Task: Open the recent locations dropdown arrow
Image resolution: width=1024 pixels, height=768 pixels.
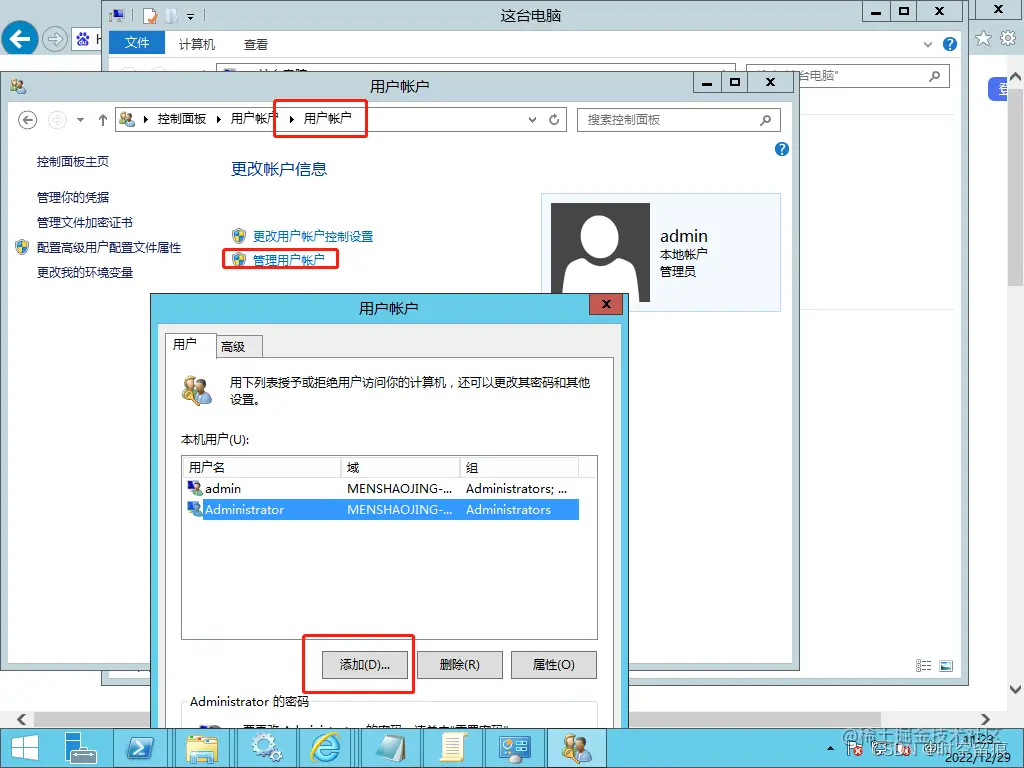Action: point(80,120)
